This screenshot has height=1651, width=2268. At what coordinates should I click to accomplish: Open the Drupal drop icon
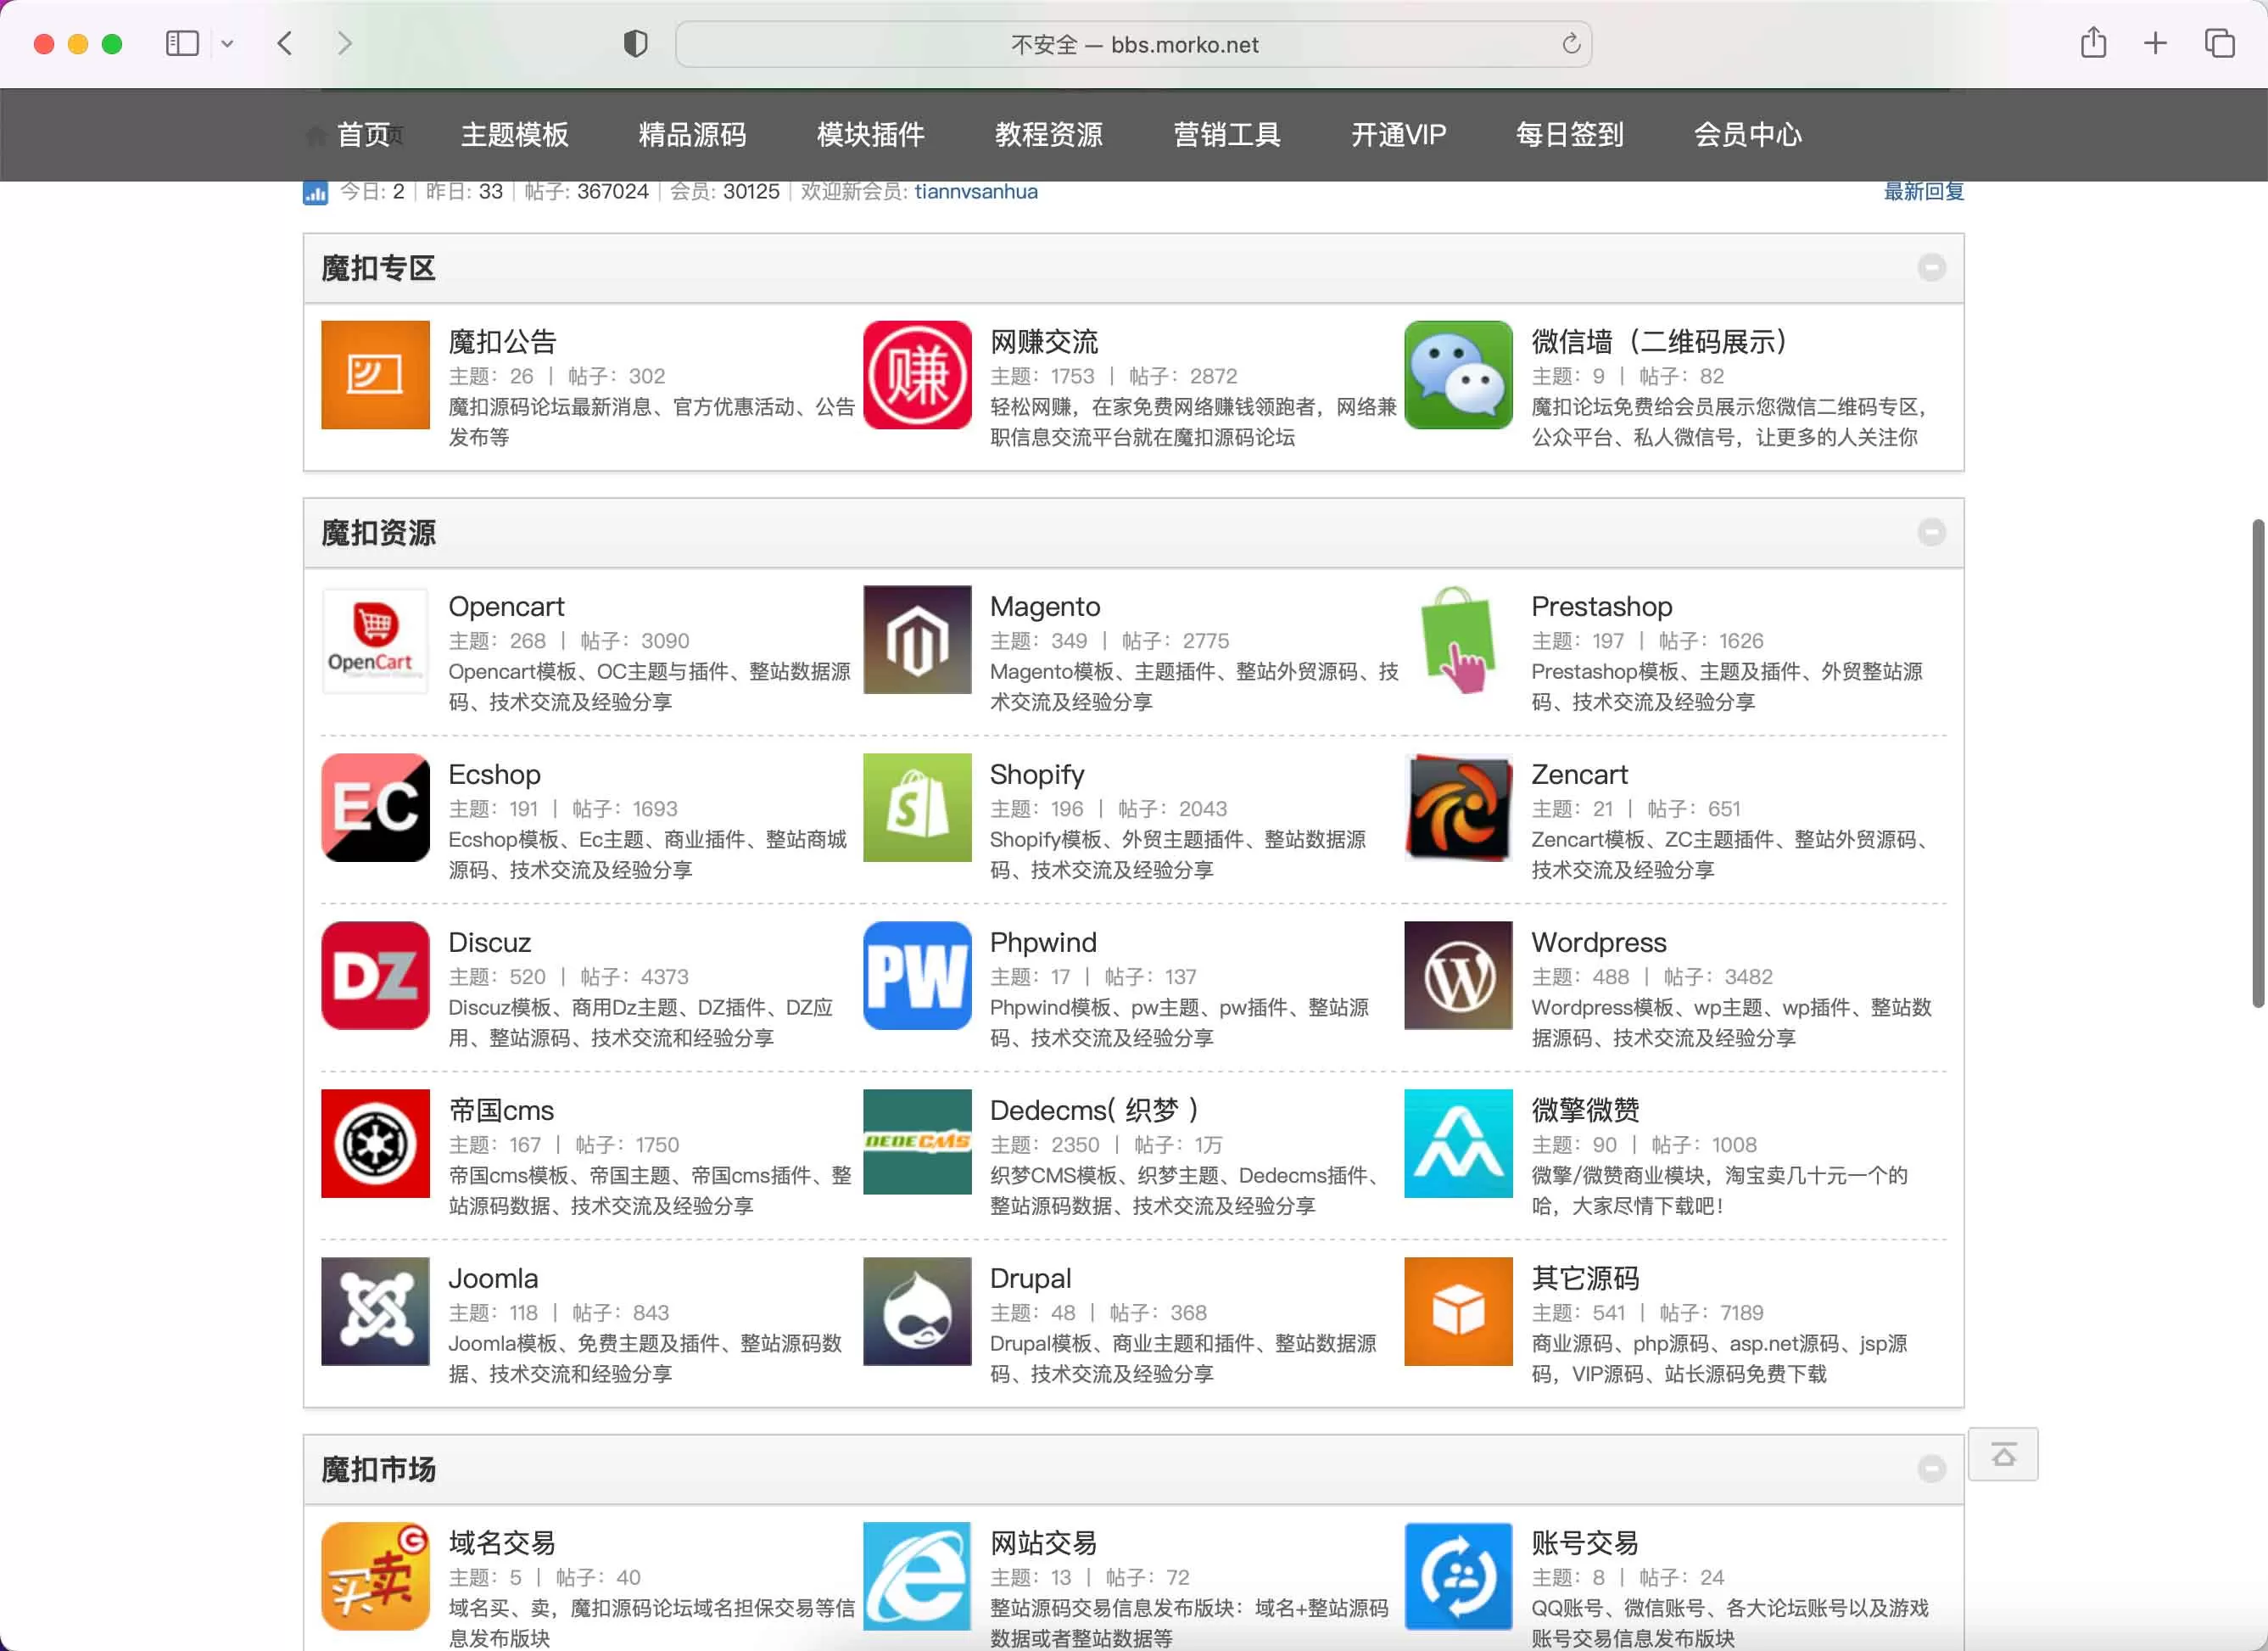click(917, 1312)
